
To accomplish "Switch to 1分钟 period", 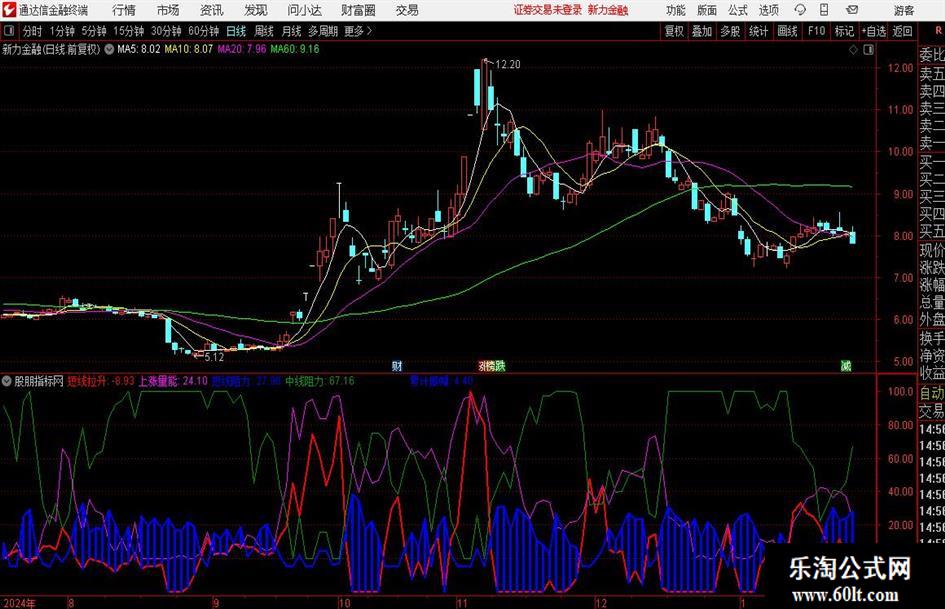I will click(x=62, y=31).
